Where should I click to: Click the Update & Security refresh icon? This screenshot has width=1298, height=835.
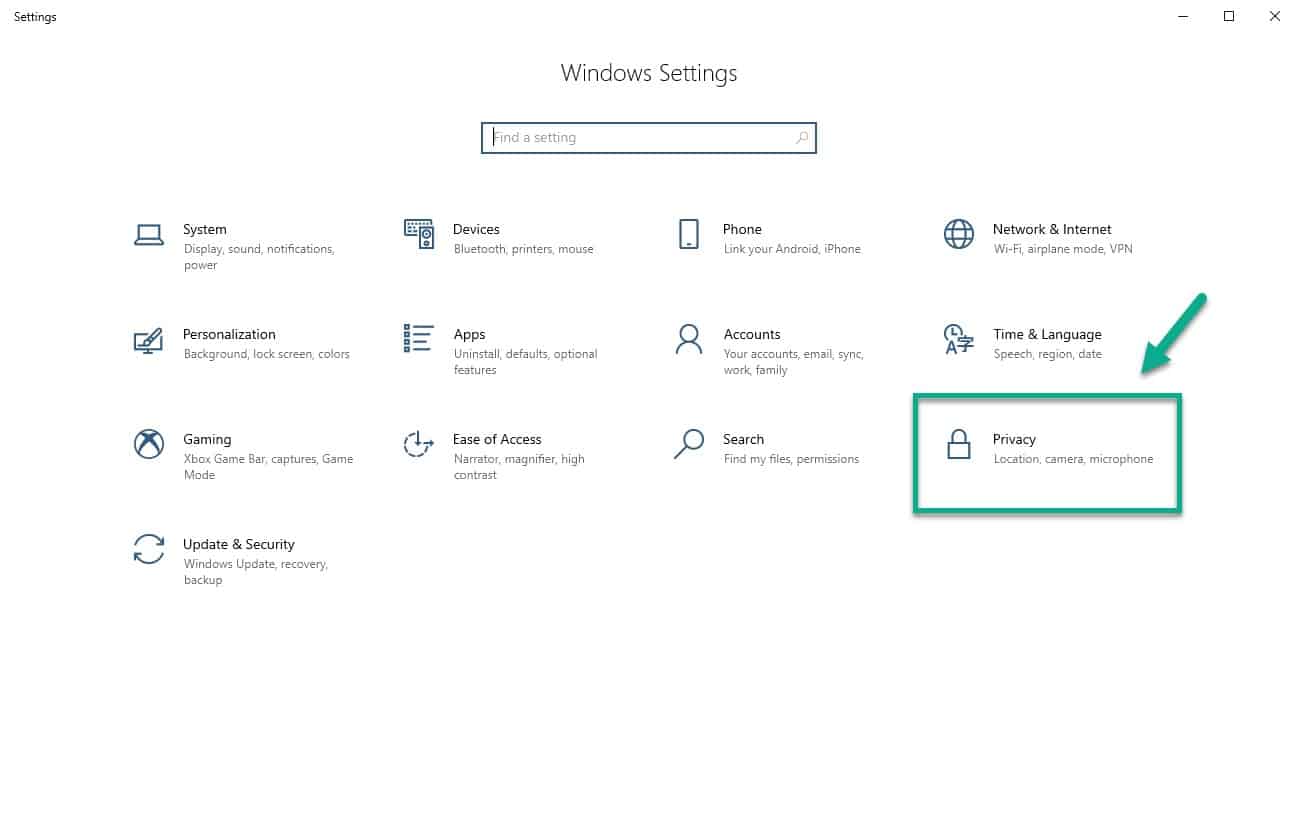[149, 549]
